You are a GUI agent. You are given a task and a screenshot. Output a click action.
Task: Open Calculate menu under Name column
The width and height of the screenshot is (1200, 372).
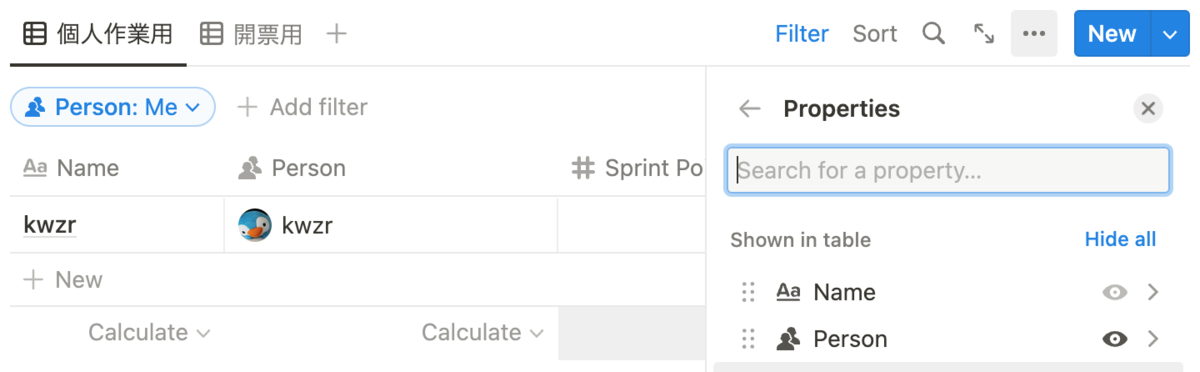(149, 332)
